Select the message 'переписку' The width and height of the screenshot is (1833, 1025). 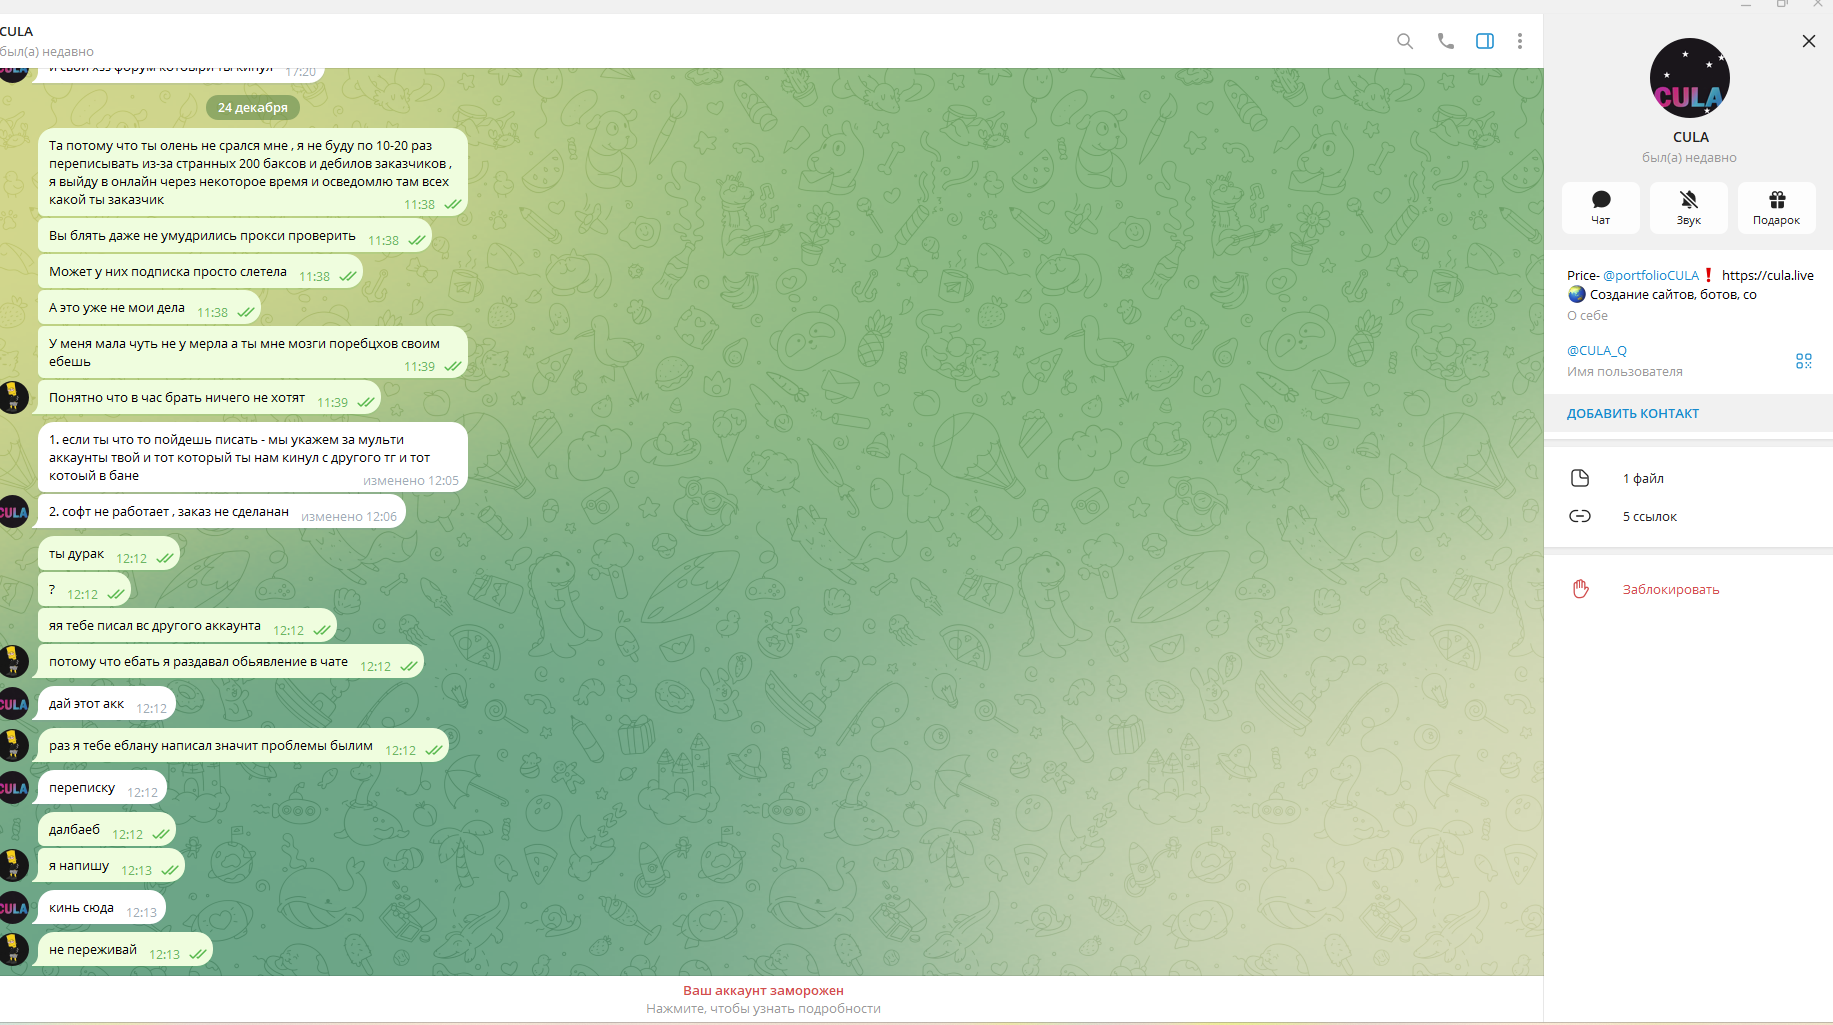coord(102,788)
